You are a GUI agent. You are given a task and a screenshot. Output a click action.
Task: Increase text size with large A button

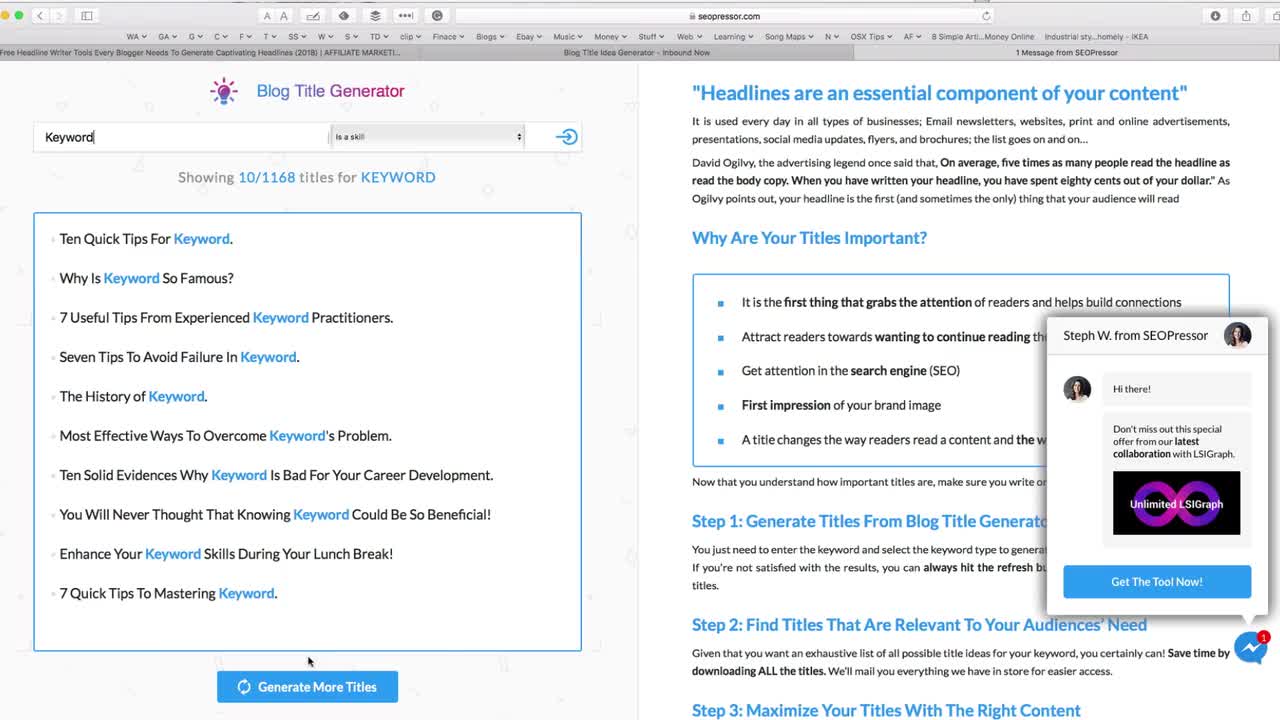pyautogui.click(x=284, y=16)
